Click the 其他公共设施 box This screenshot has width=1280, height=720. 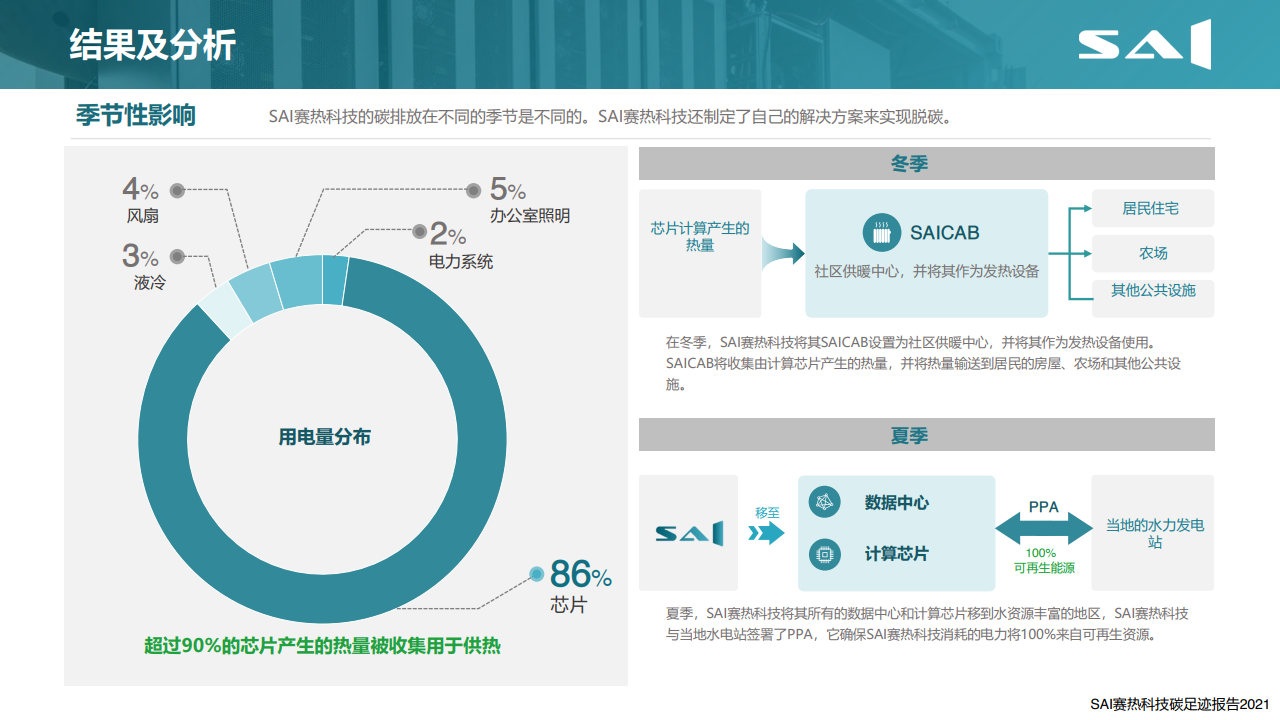(x=1152, y=298)
